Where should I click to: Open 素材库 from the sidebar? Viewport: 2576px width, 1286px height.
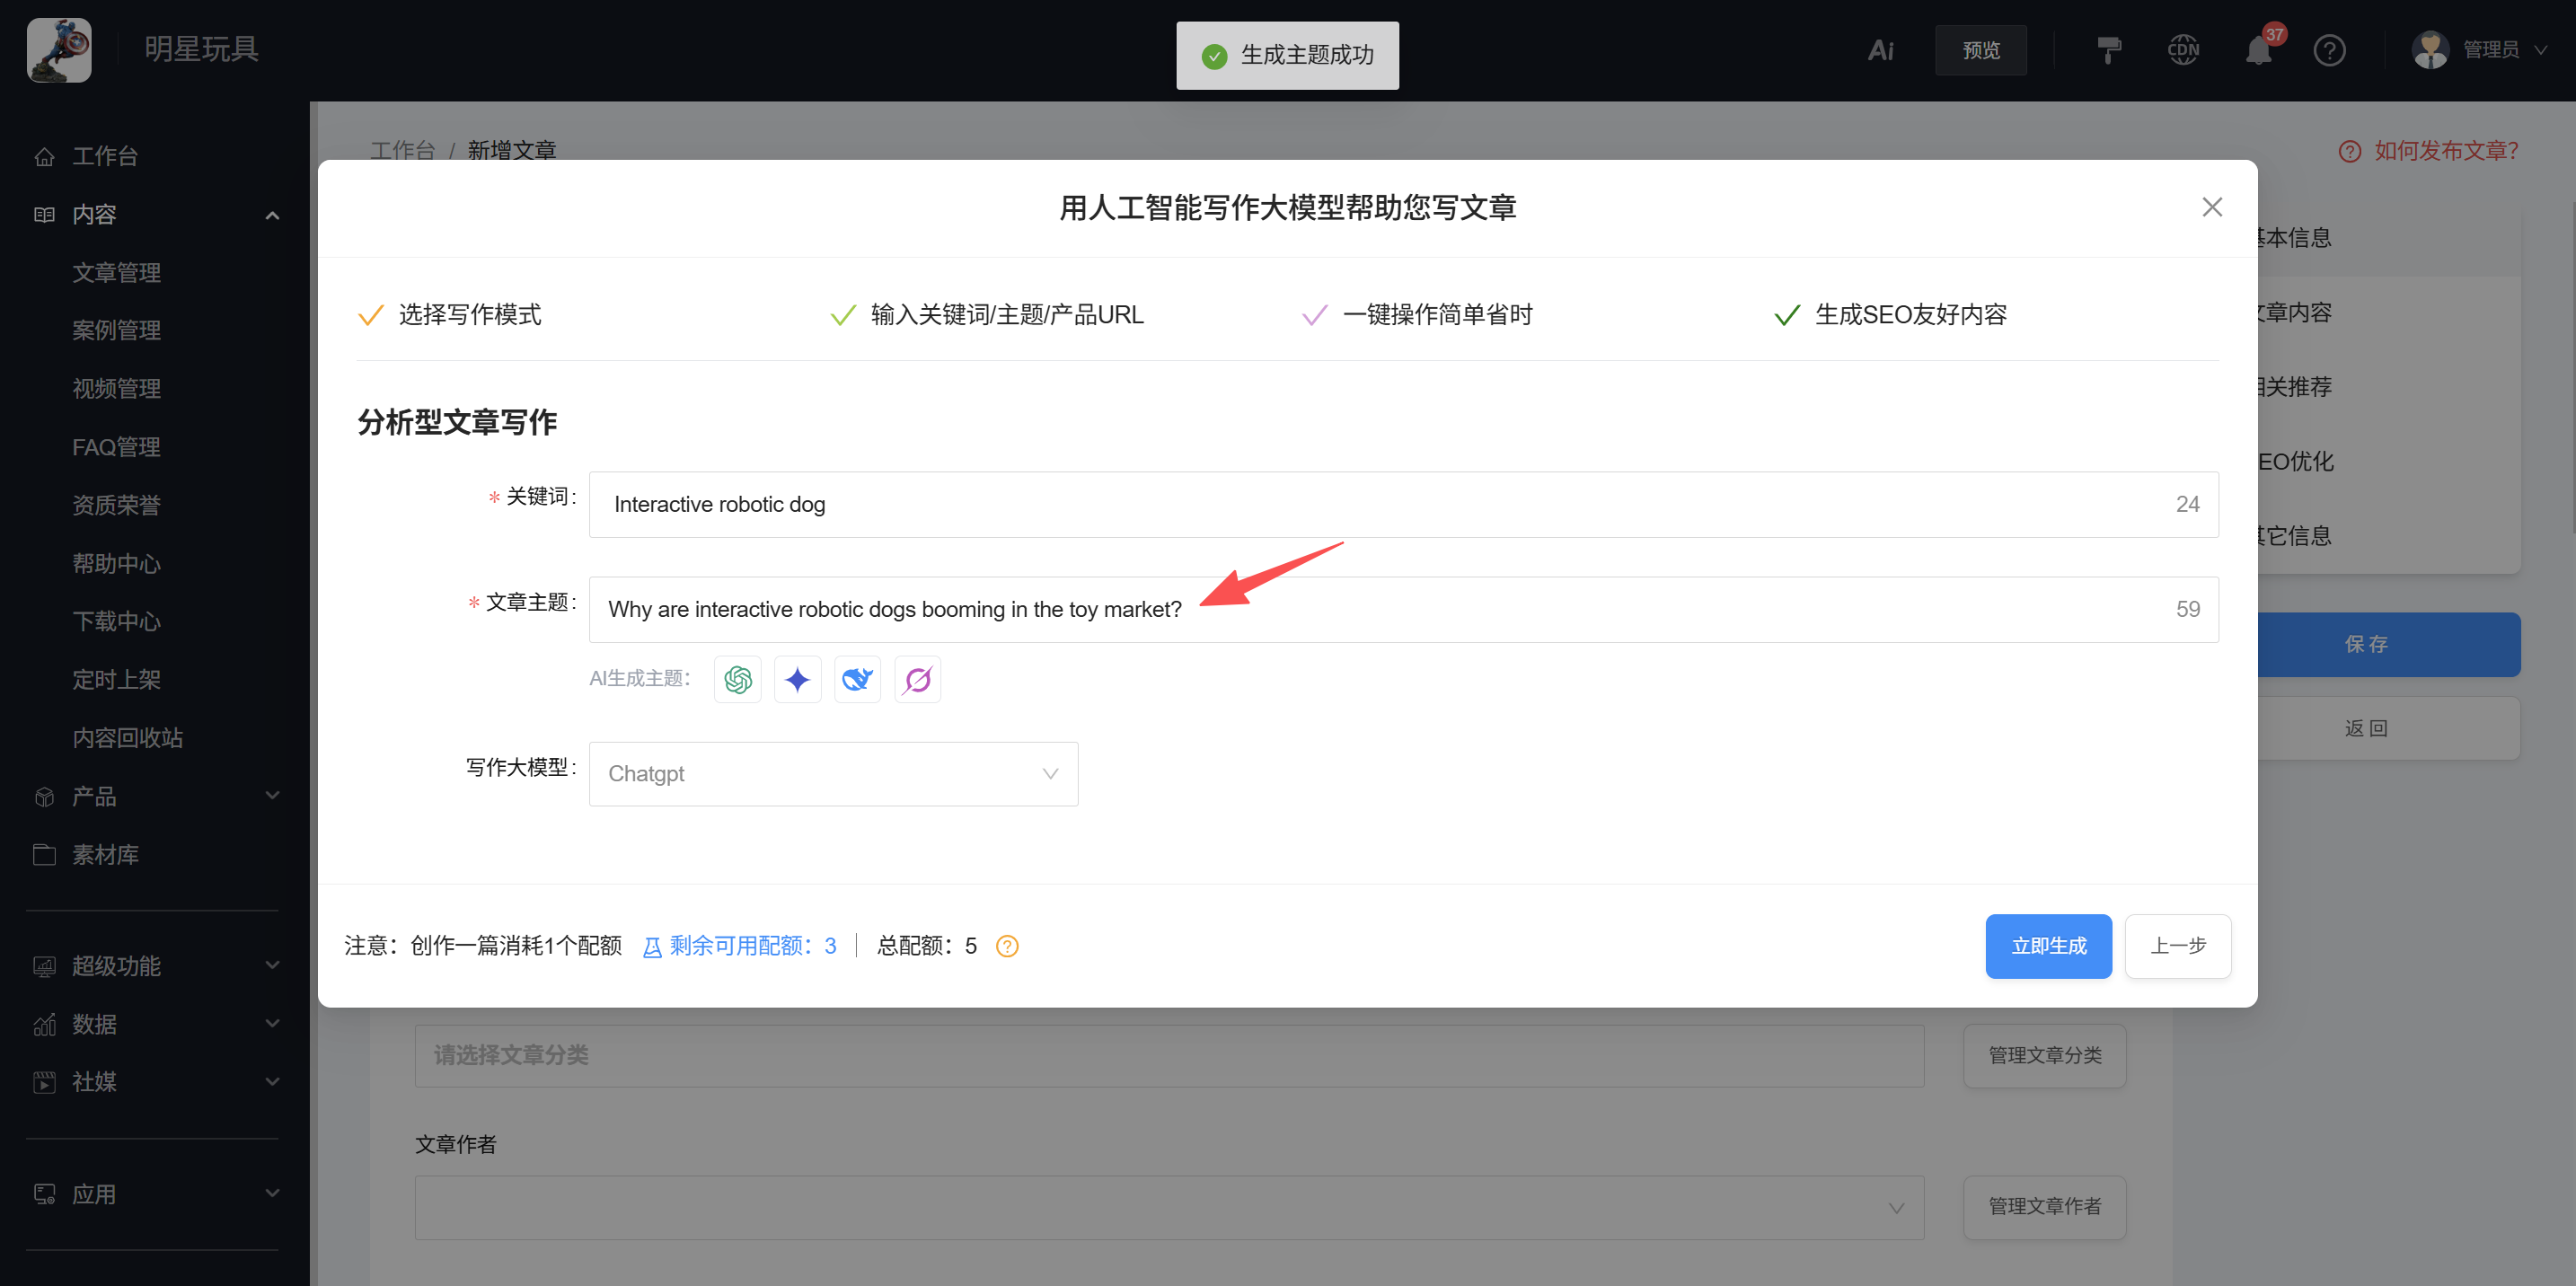coord(106,854)
